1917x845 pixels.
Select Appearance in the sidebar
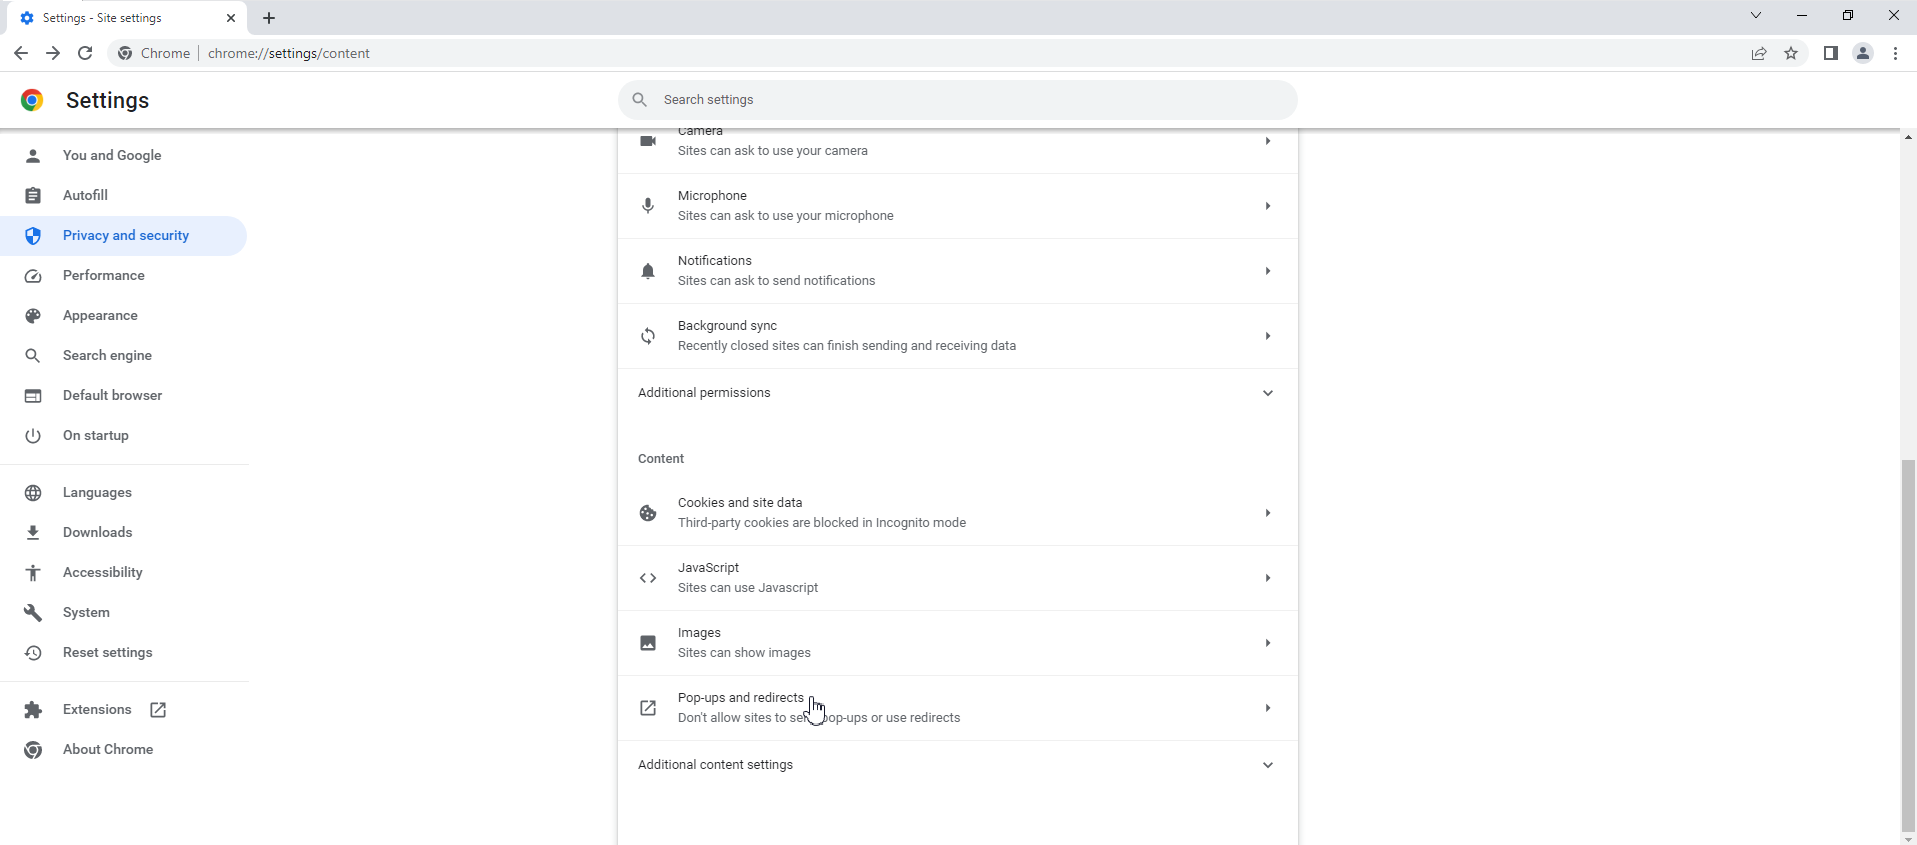pos(100,316)
